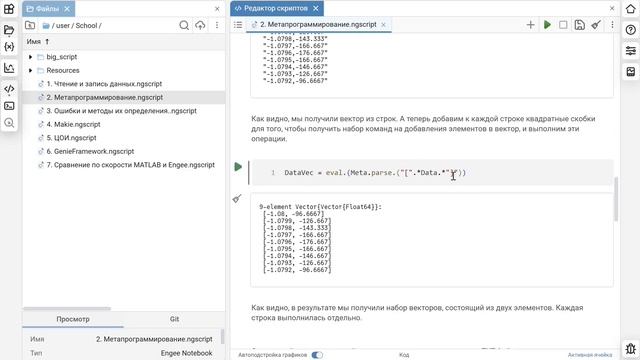Toggle the table of contents list icon
This screenshot has width=640, height=360.
point(238,25)
